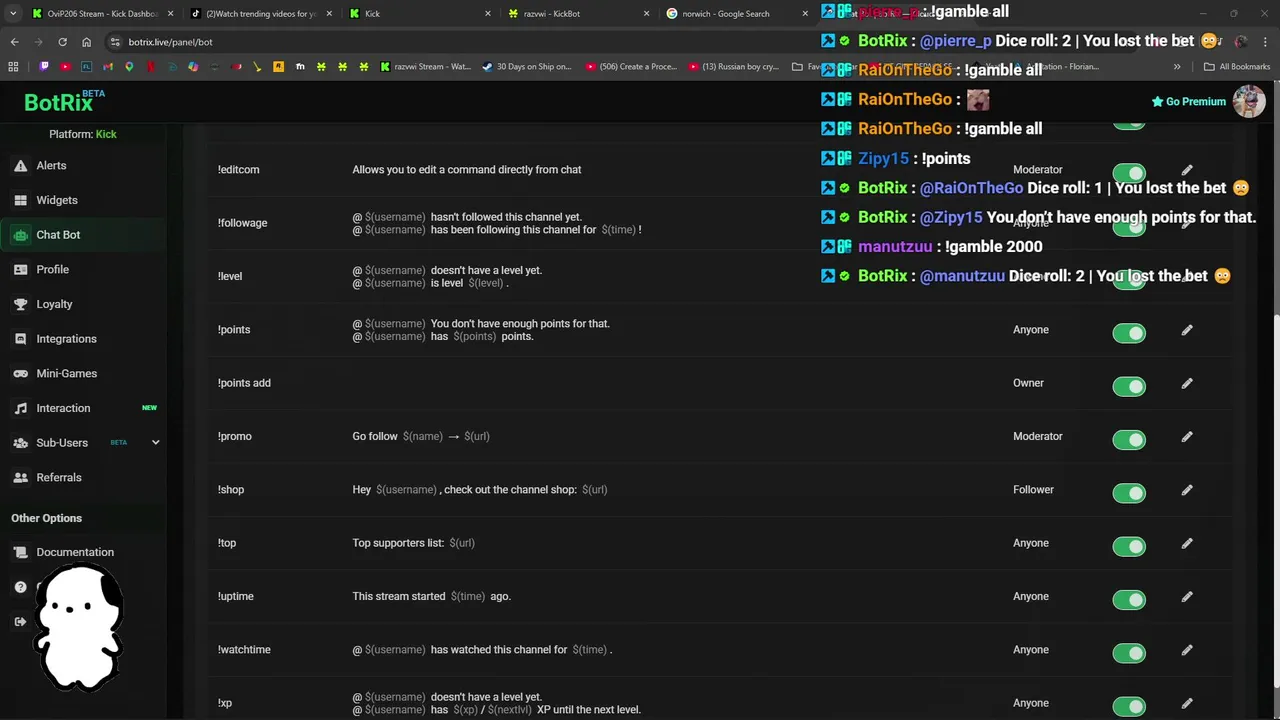Open site information icon in address bar
This screenshot has height=720, width=1280.
pos(115,42)
